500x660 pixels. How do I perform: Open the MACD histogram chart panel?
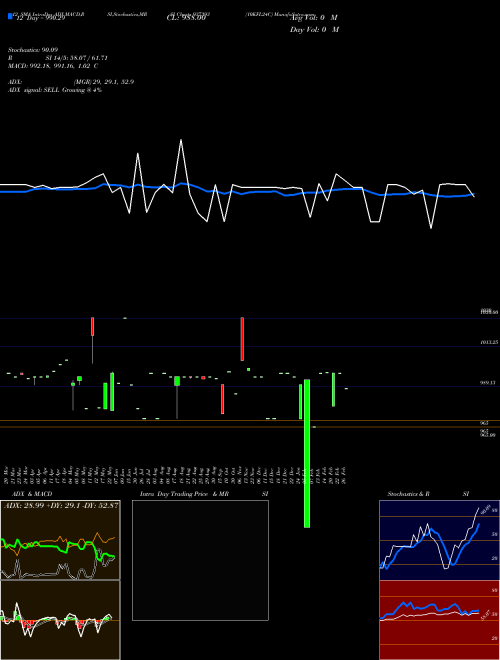pos(60,620)
